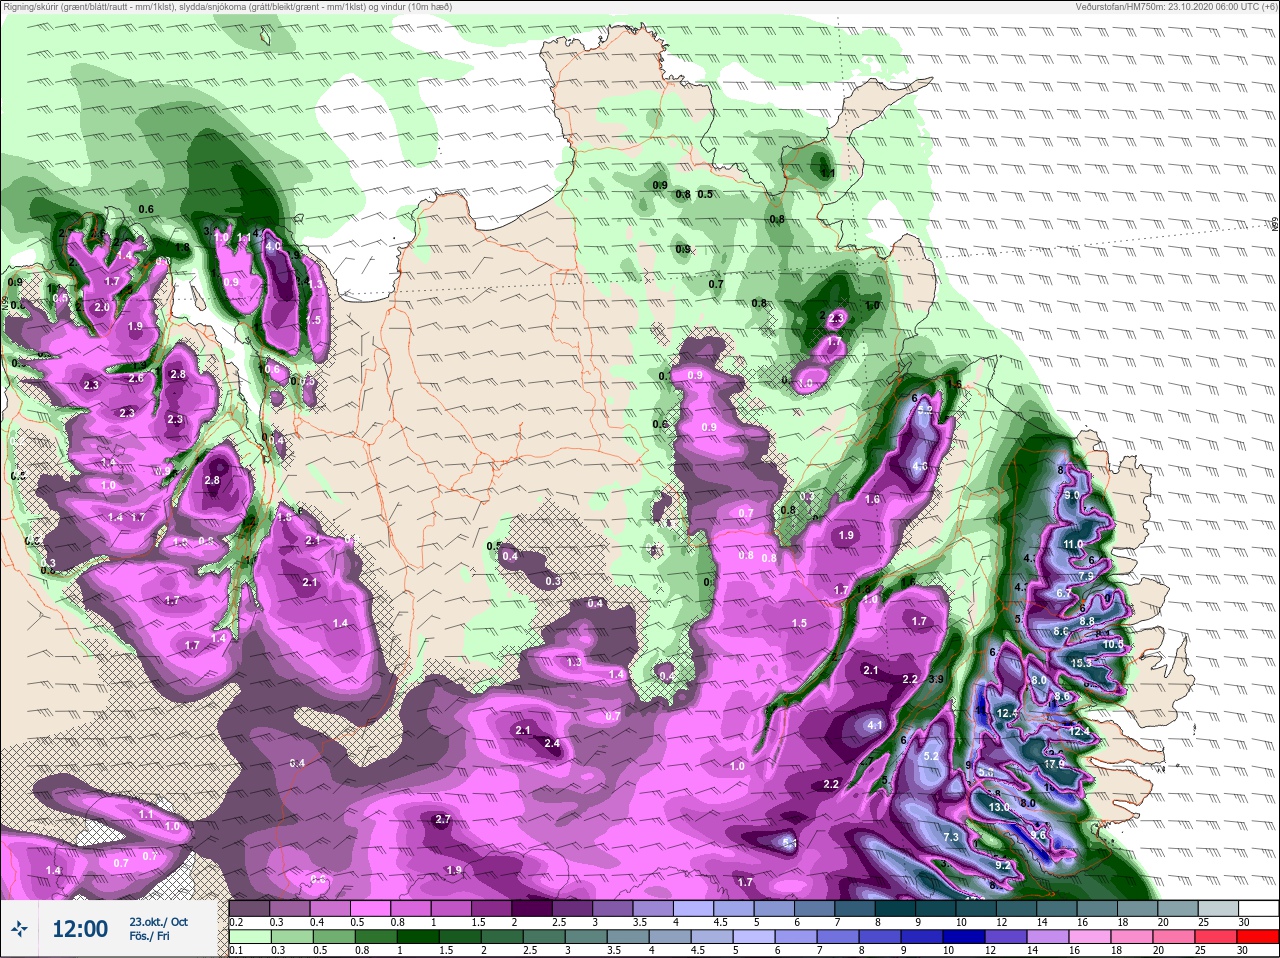Click the 3.9 precipitation value on the map

point(936,679)
